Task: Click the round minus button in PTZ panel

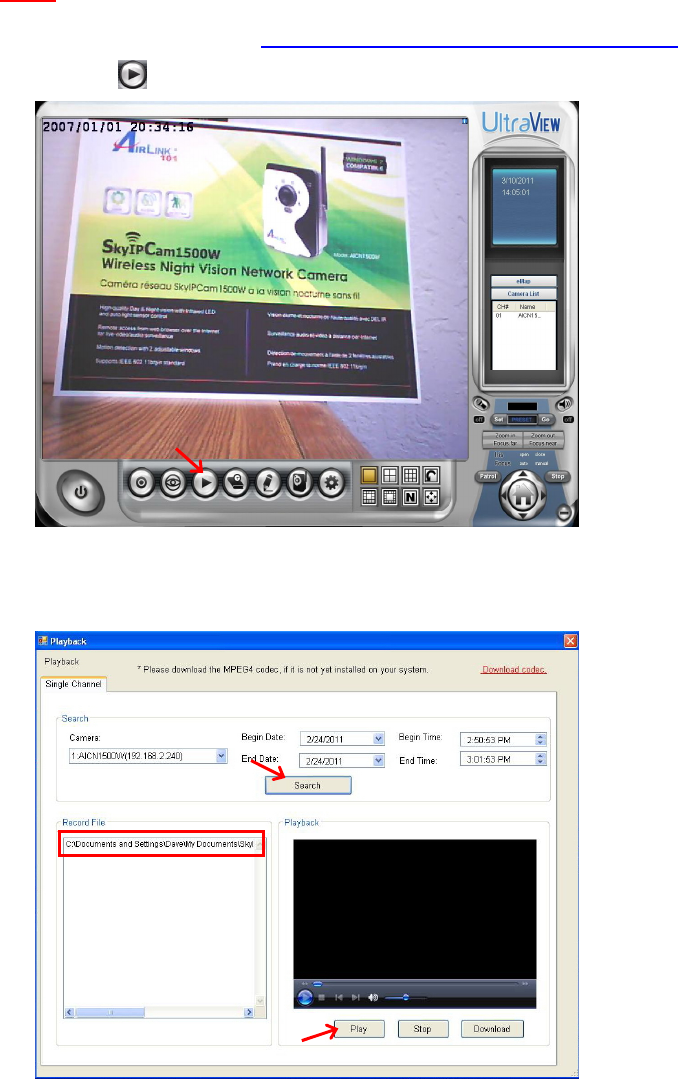Action: click(564, 512)
